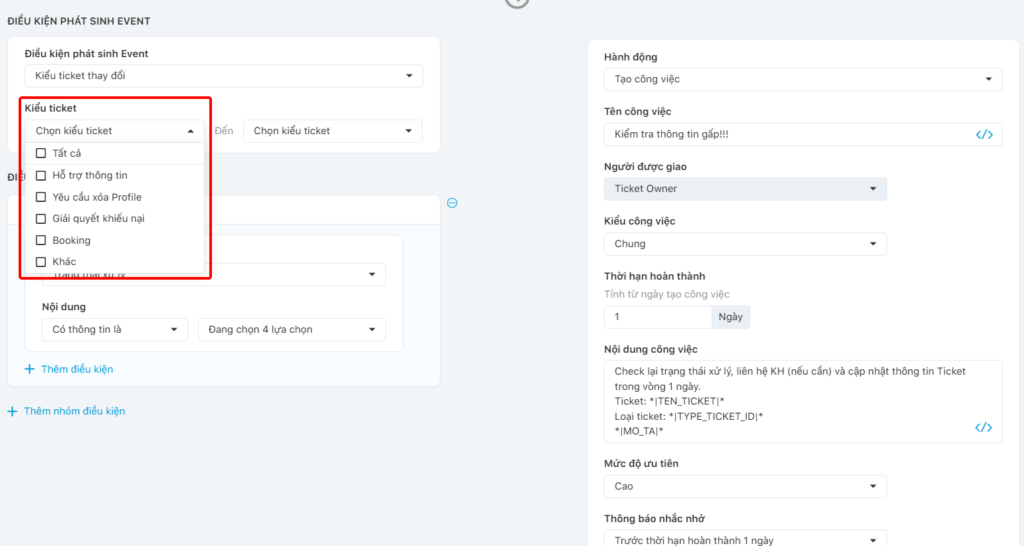Click code icon in Tên công việc field
The height and width of the screenshot is (546, 1024).
[983, 135]
